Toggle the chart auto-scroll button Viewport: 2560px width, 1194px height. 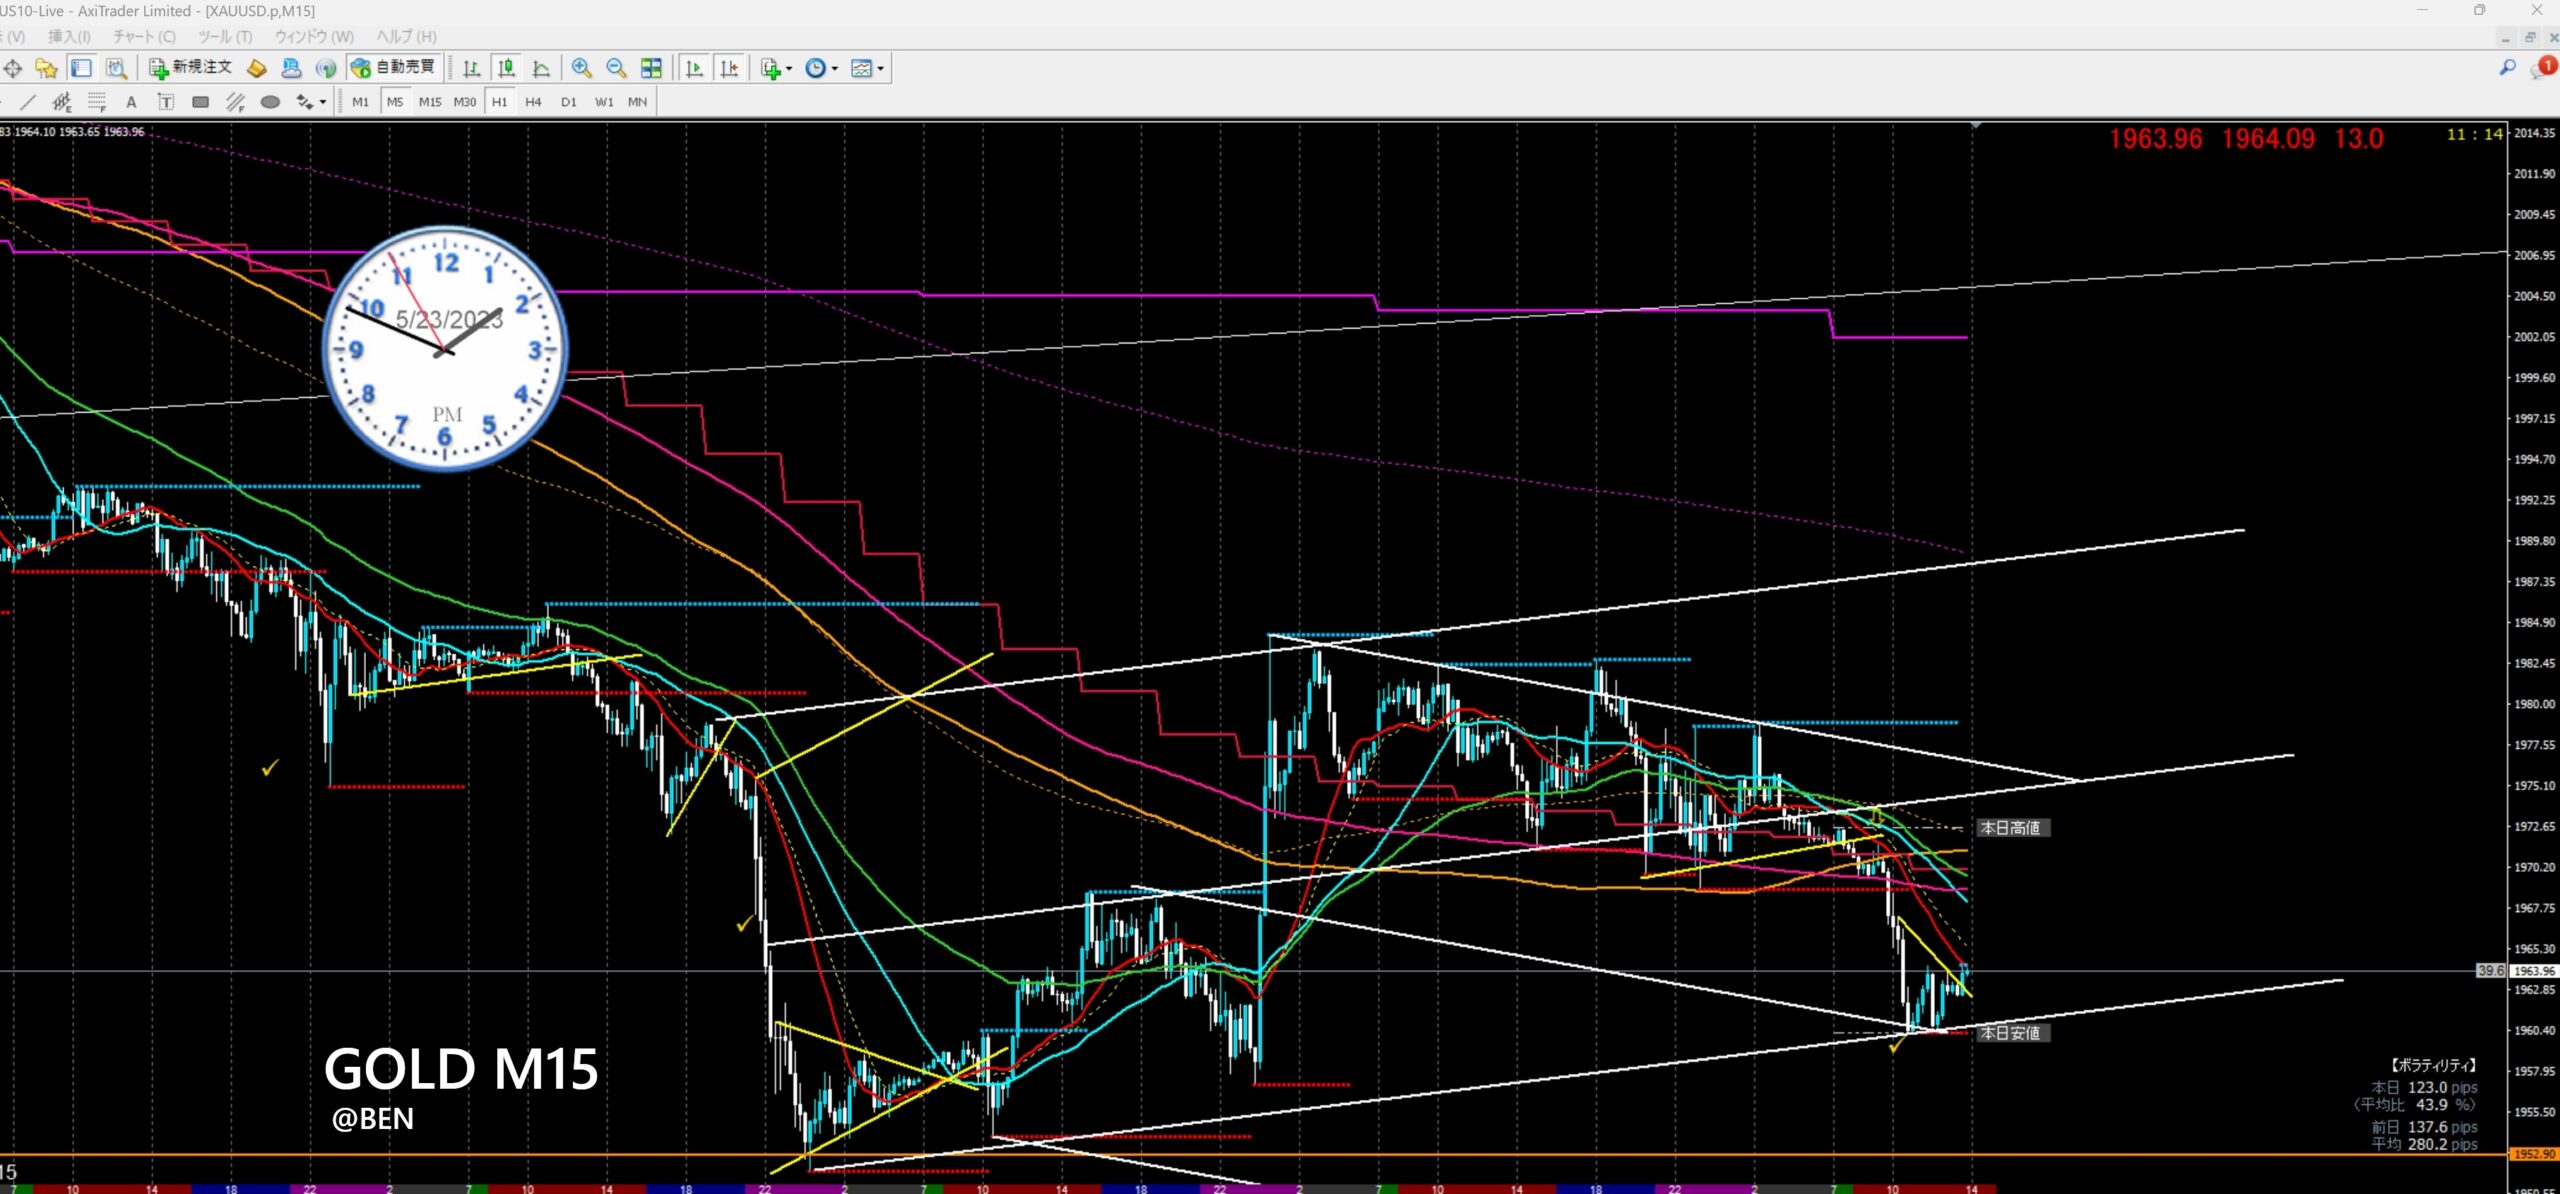coord(694,68)
